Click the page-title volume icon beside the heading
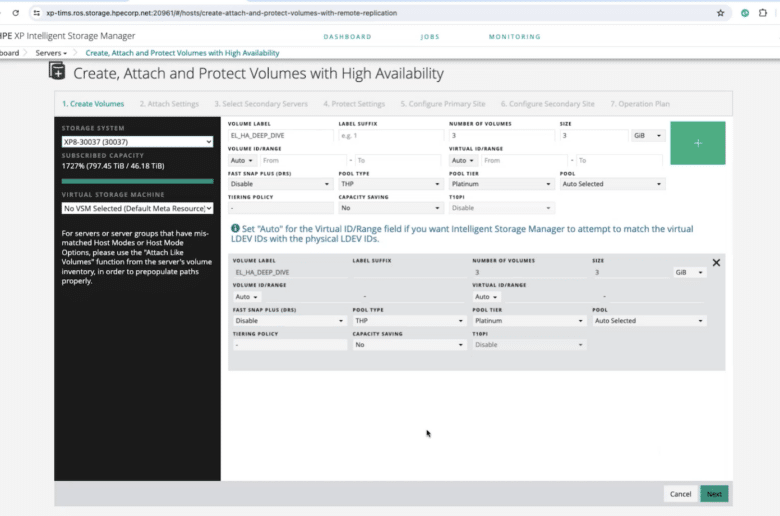 (x=57, y=71)
